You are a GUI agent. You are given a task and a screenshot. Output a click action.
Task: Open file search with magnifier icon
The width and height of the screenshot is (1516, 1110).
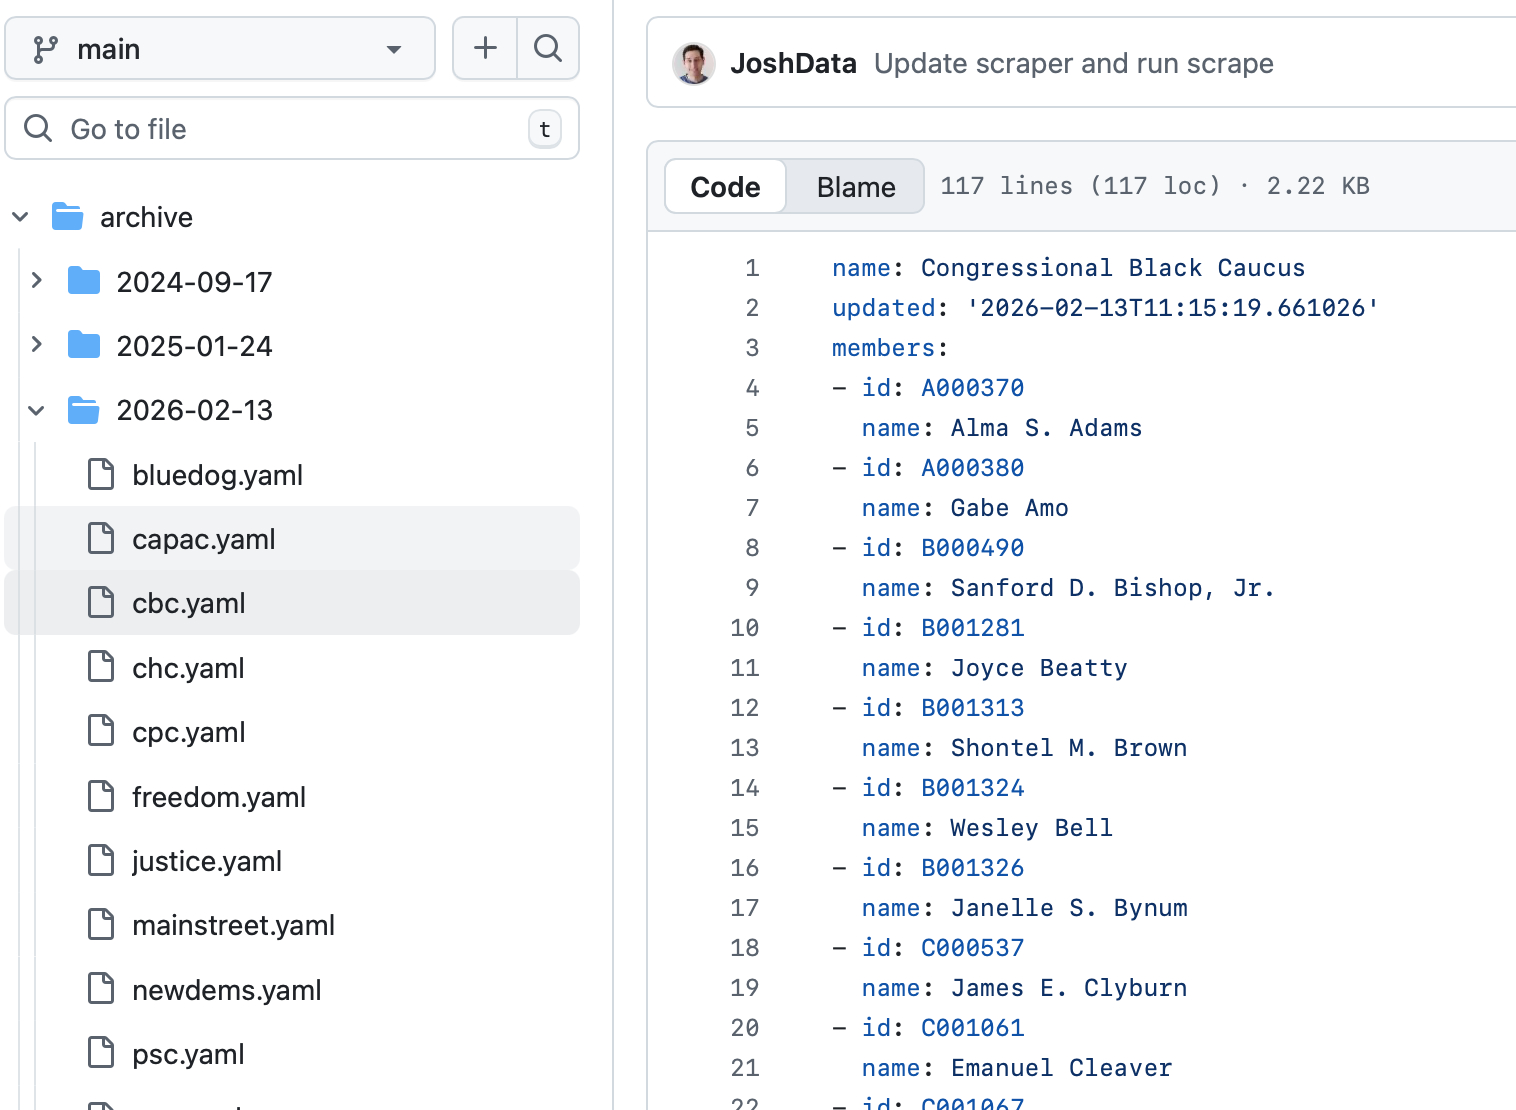(x=547, y=48)
